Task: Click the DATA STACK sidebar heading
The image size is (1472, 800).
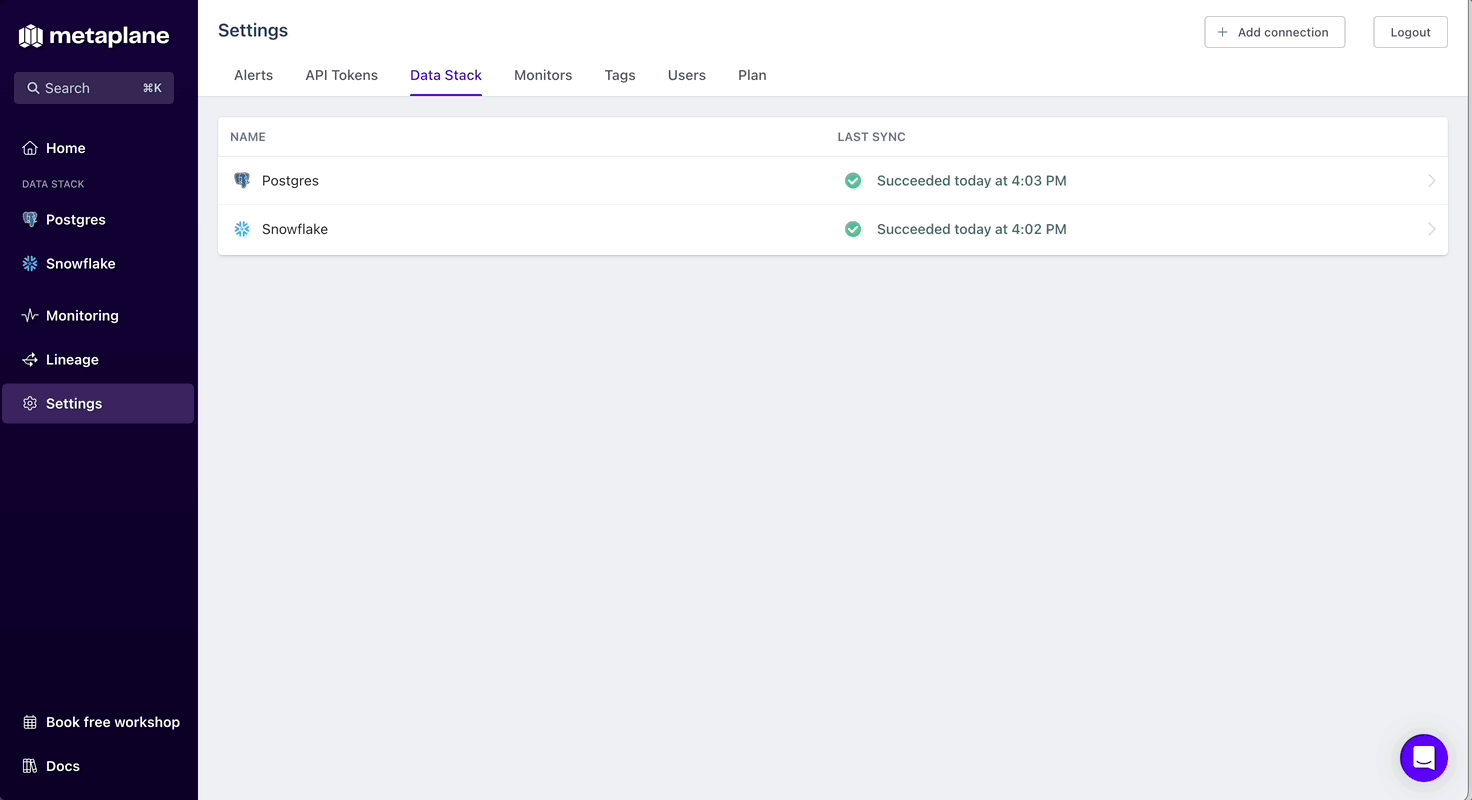Action: coord(53,184)
